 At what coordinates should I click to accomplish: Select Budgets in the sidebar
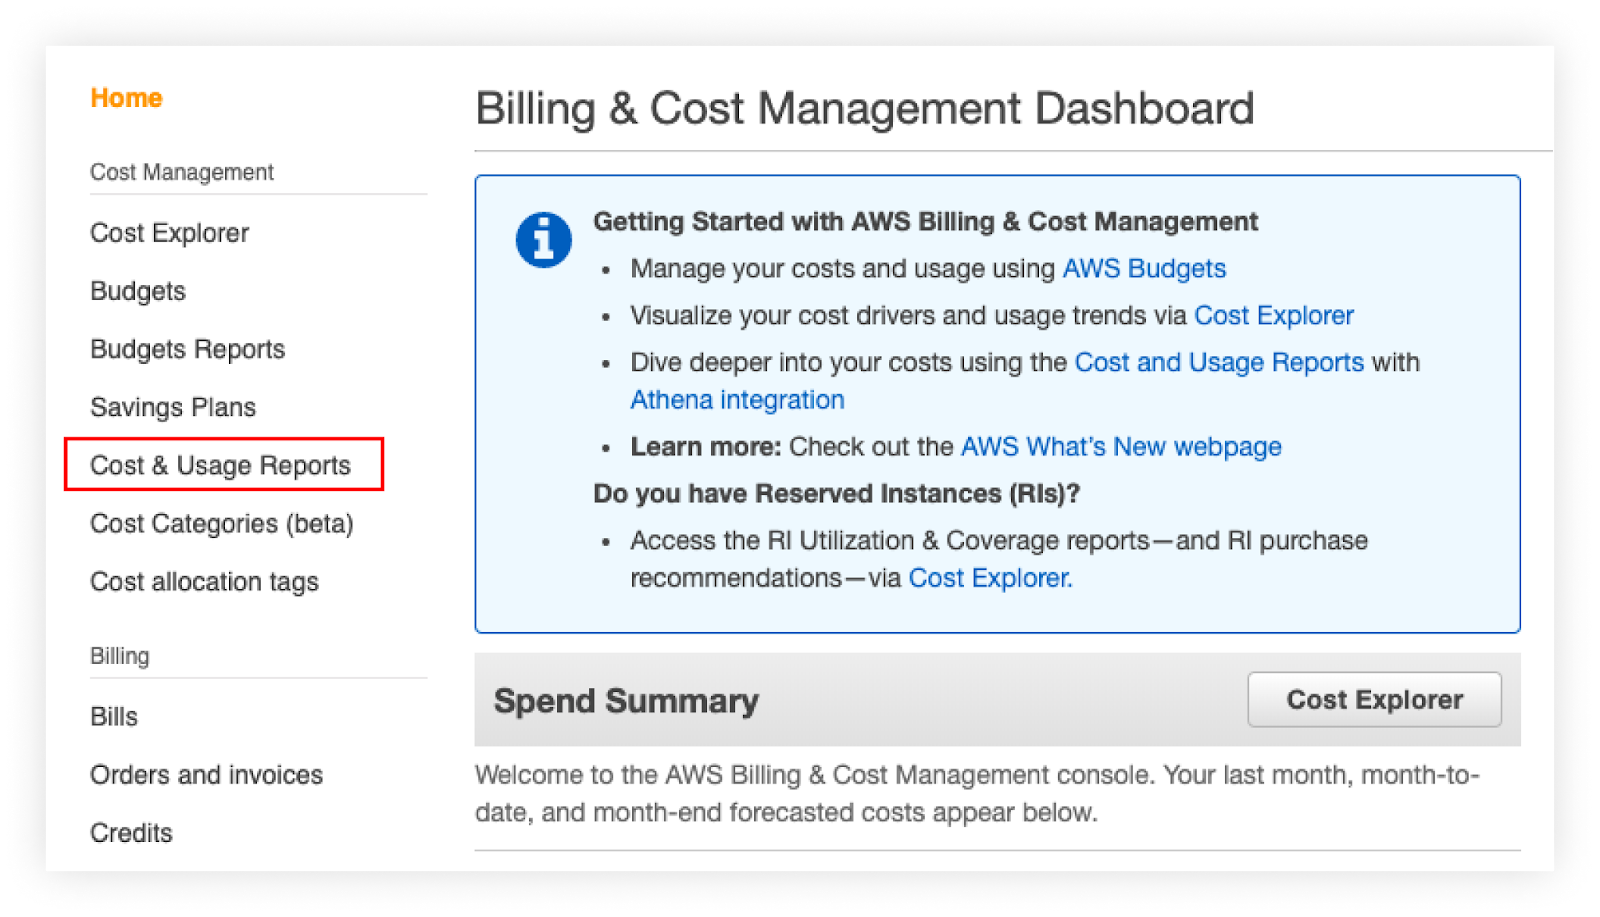[x=138, y=291]
